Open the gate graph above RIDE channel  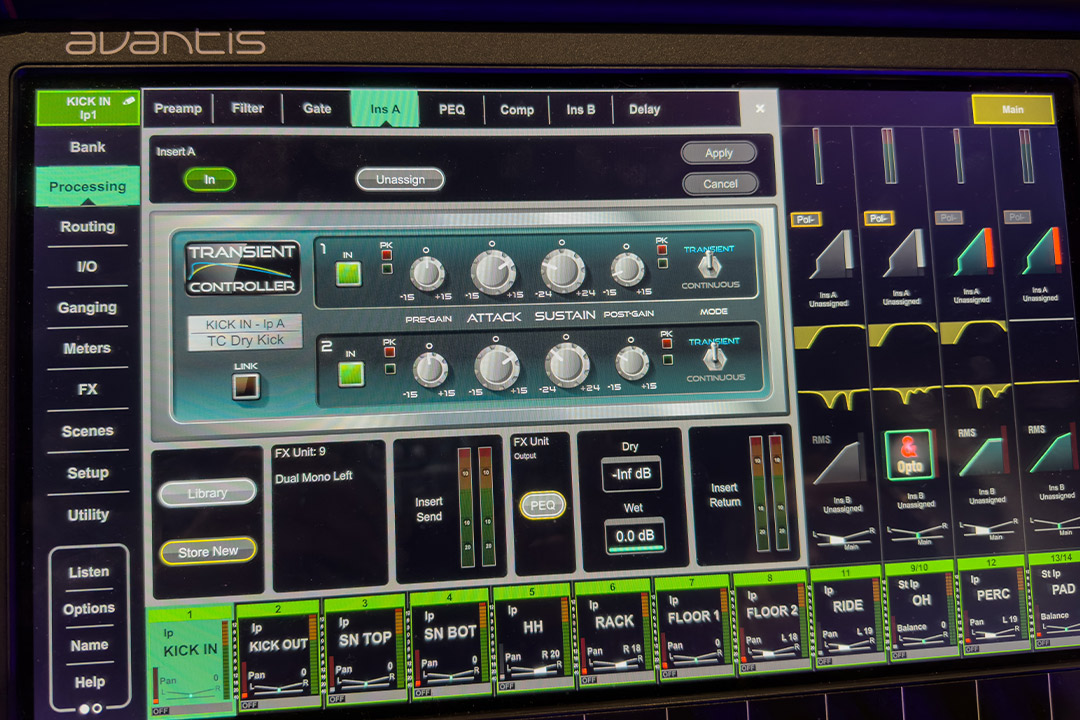click(x=832, y=254)
